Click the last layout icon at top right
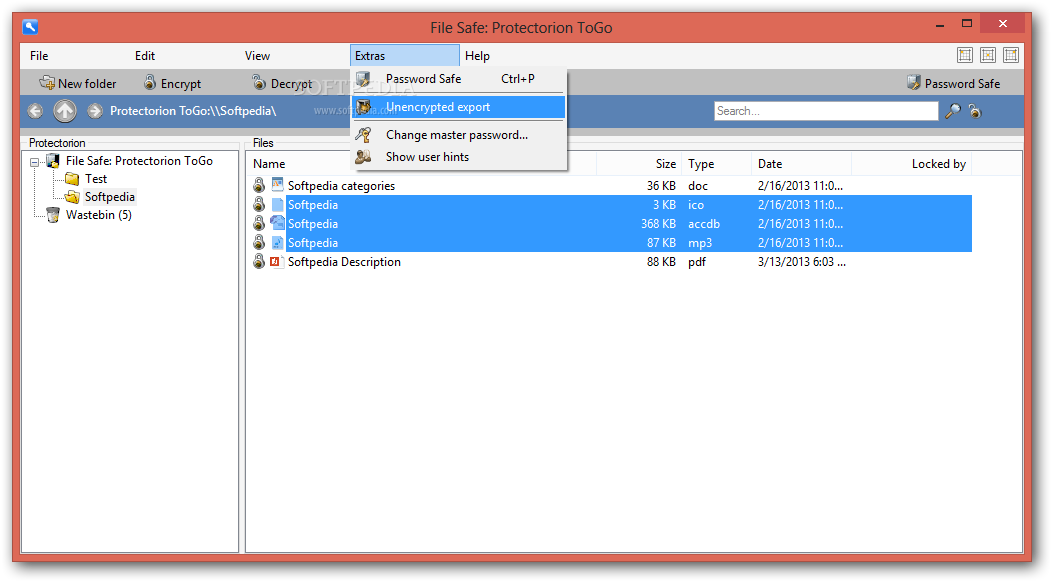Screen dimensions: 1052x582 (1010, 55)
